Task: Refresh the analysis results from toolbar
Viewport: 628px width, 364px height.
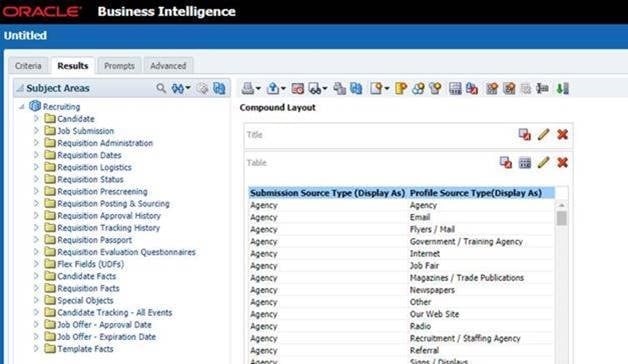Action: pos(356,88)
